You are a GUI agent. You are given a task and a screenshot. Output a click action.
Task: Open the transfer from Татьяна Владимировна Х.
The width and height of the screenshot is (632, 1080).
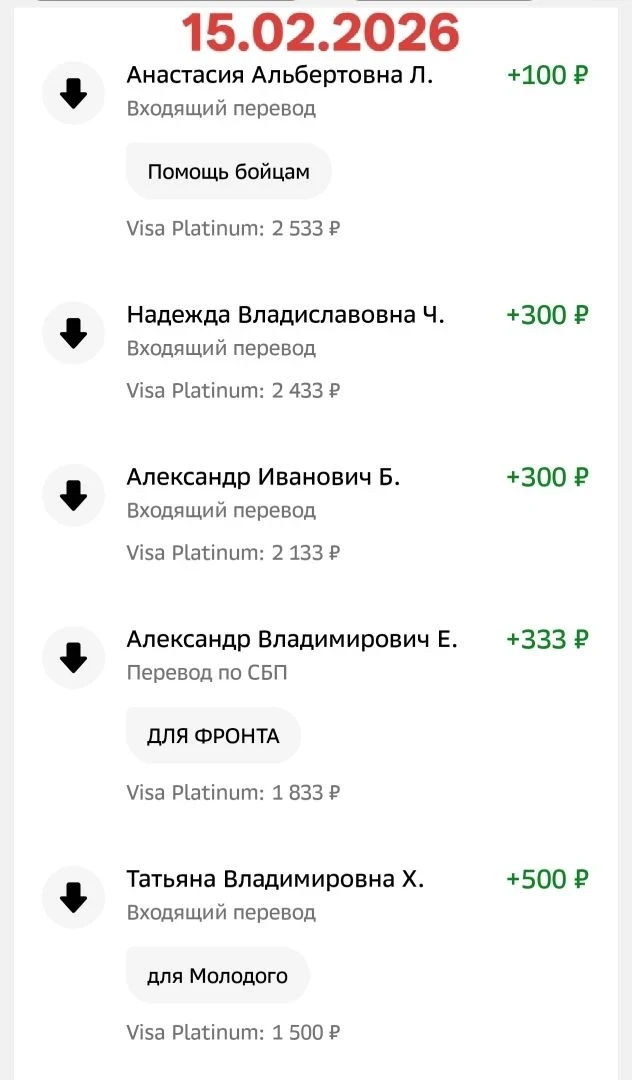pyautogui.click(x=275, y=879)
